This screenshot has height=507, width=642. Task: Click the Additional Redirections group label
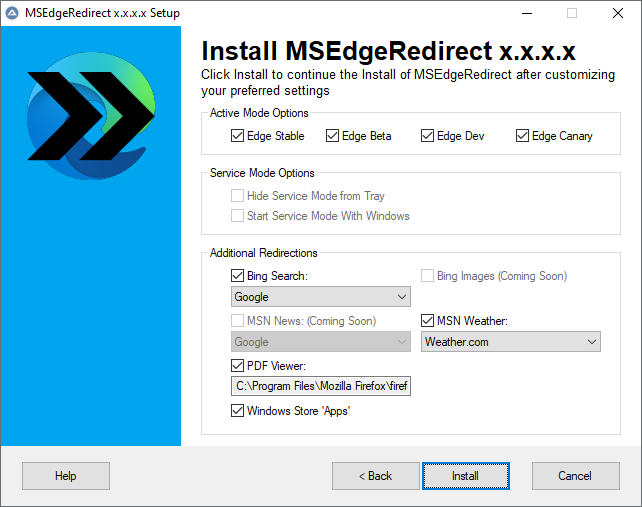tap(264, 253)
